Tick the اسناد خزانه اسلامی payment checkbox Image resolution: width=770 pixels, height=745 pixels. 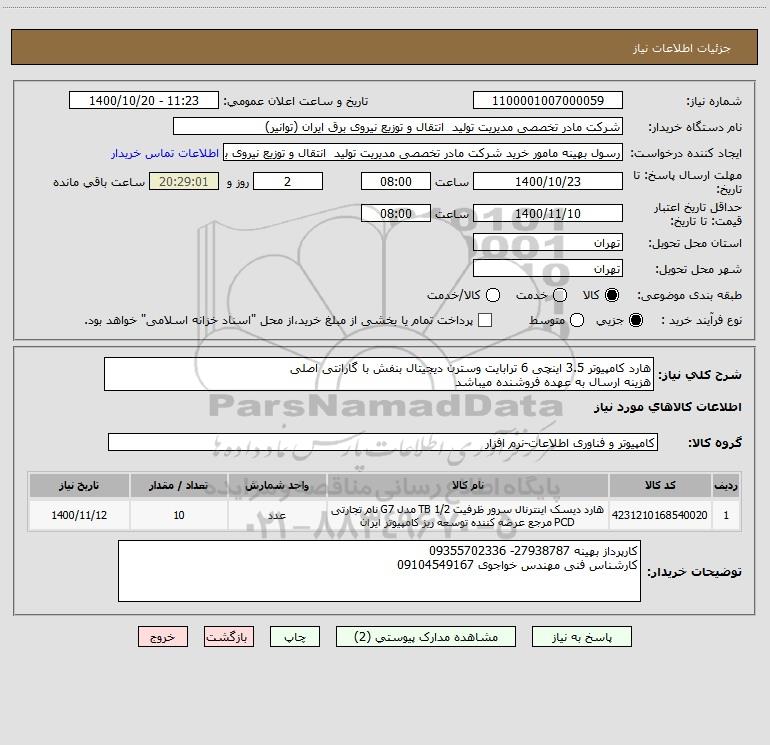coord(485,320)
